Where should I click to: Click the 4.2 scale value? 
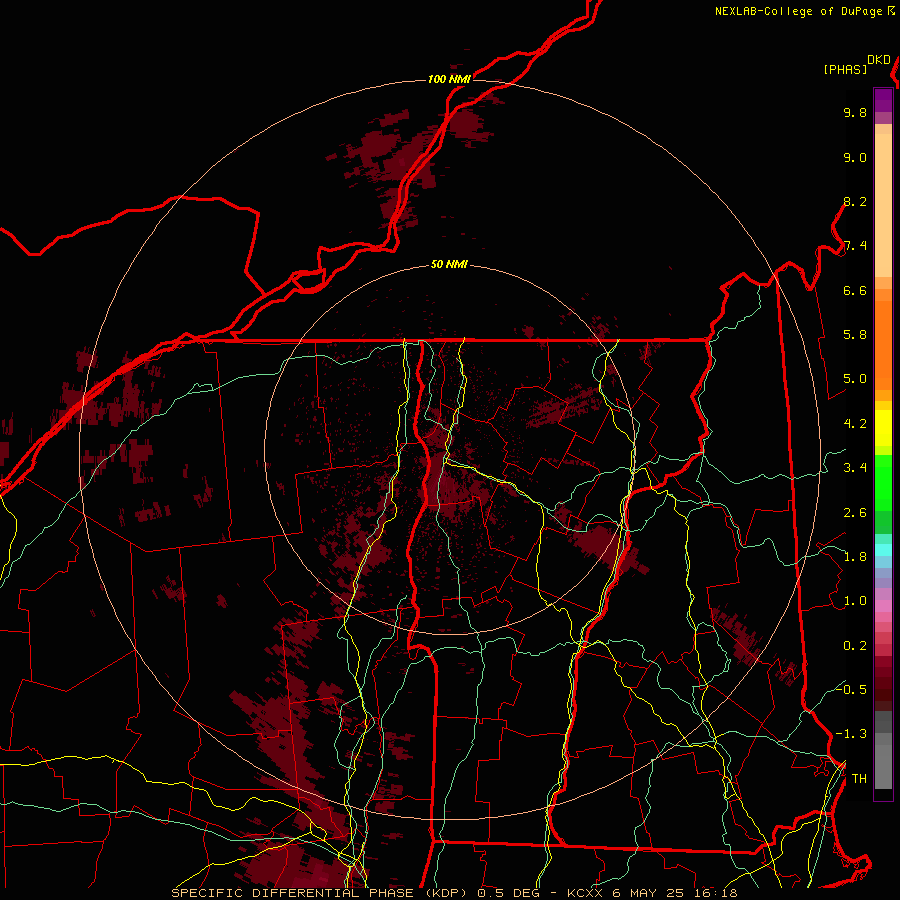[x=855, y=424]
